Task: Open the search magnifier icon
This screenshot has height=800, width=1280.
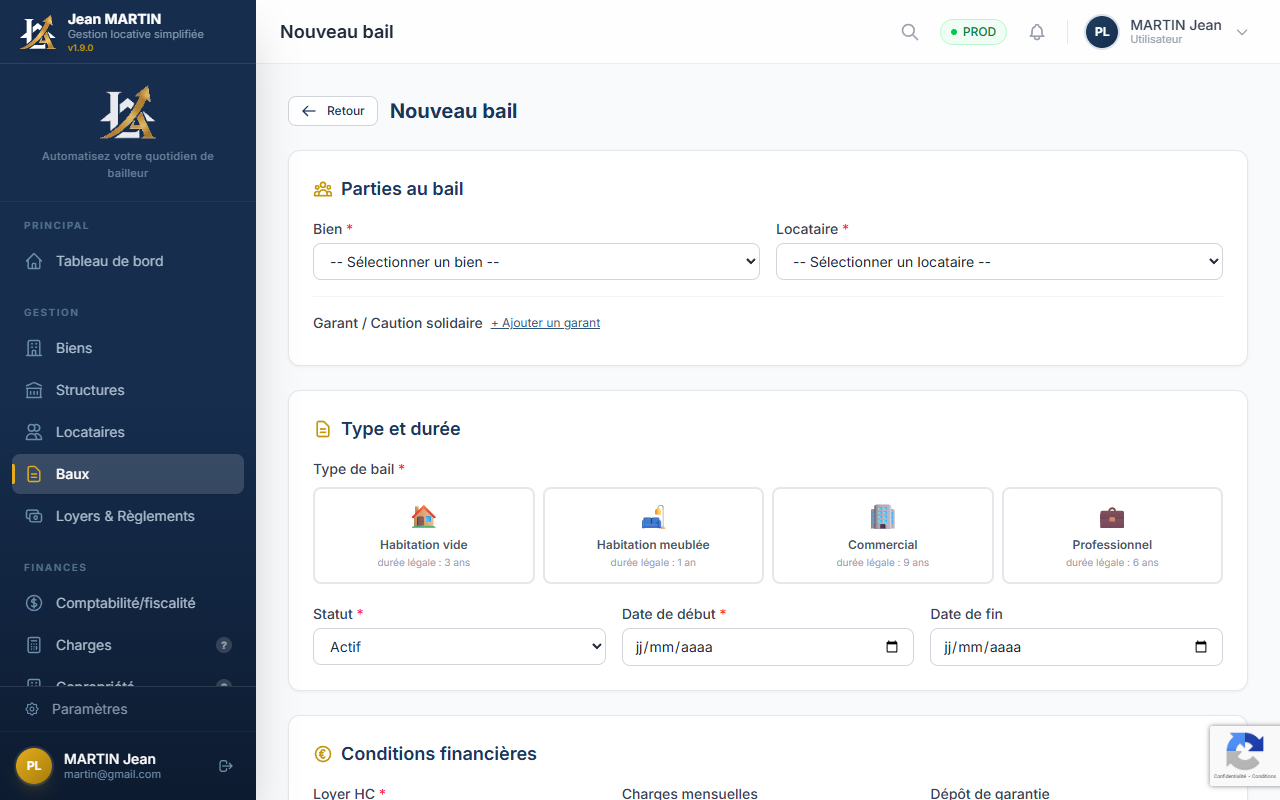Action: tap(909, 31)
